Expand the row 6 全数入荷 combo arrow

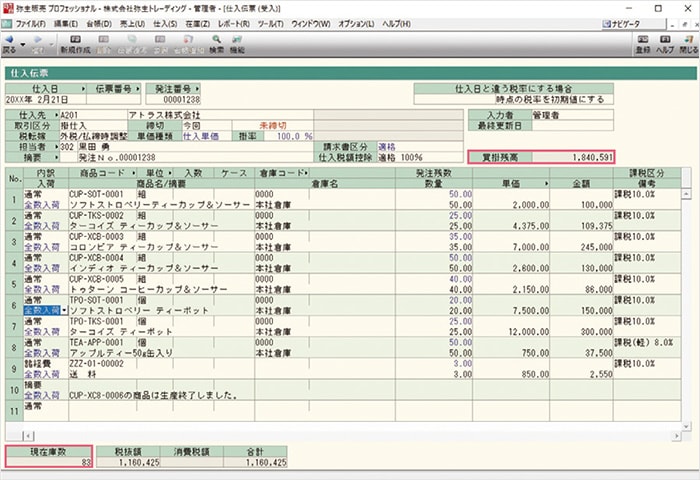click(x=65, y=311)
